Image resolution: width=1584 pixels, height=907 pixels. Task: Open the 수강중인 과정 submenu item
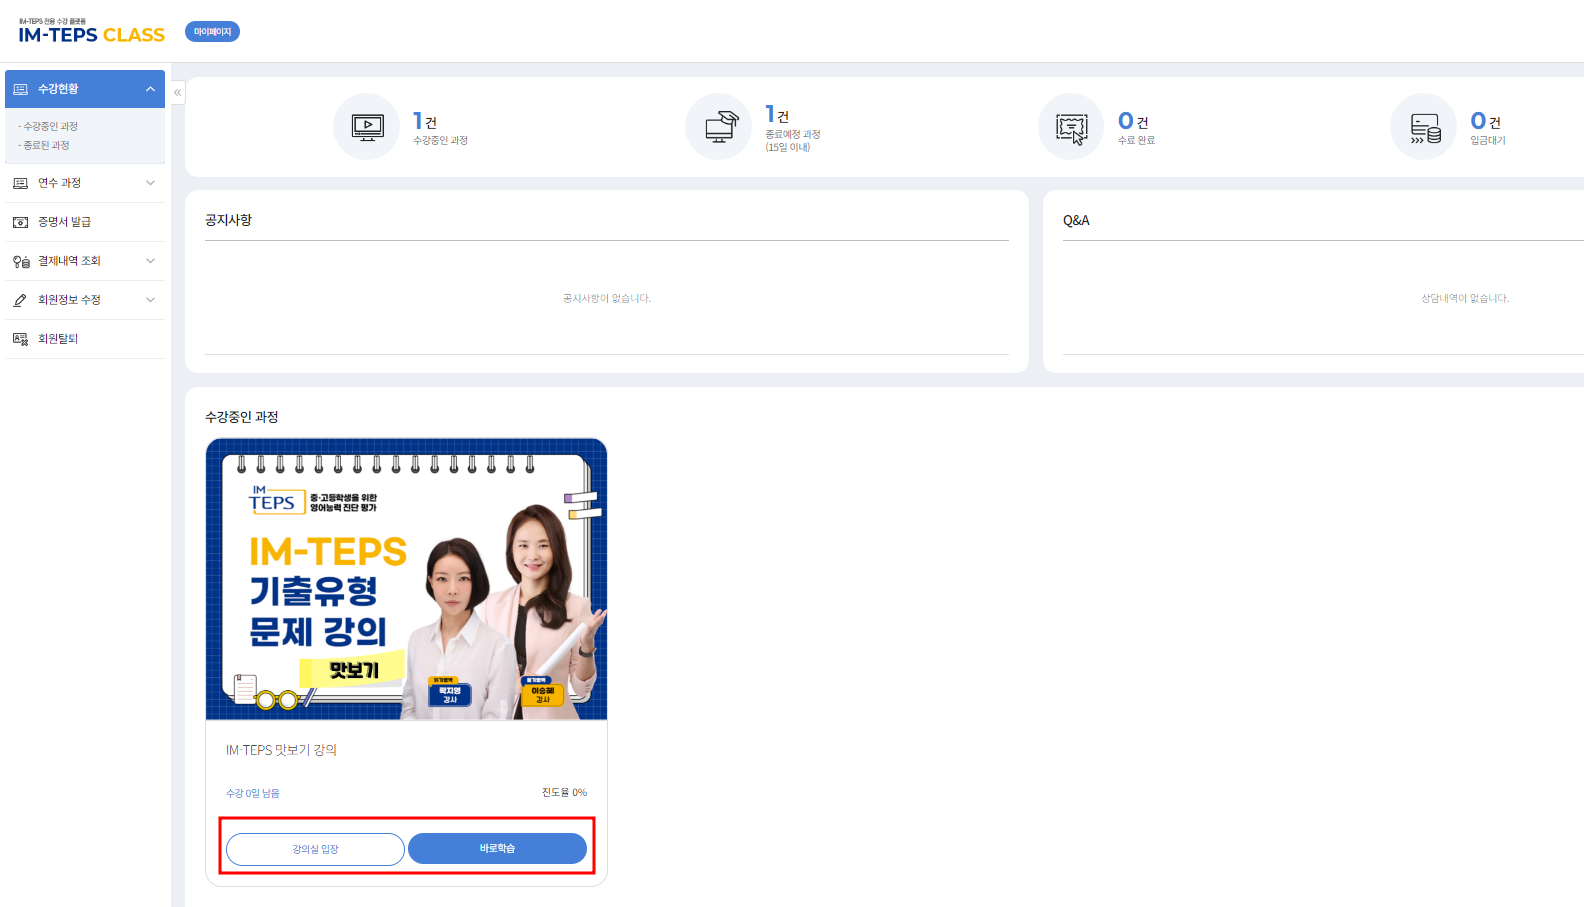[x=50, y=126]
